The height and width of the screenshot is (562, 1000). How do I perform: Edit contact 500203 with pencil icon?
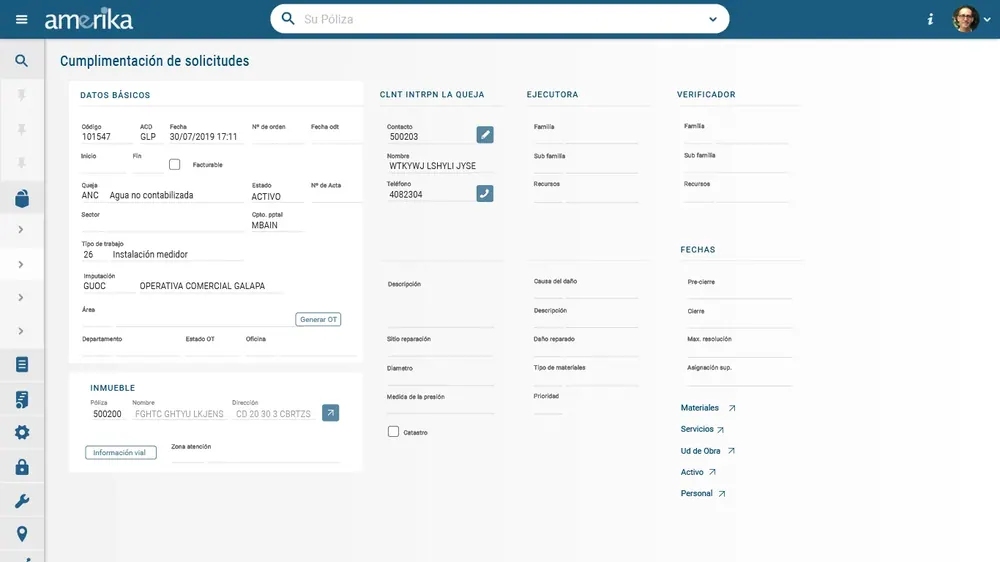485,135
